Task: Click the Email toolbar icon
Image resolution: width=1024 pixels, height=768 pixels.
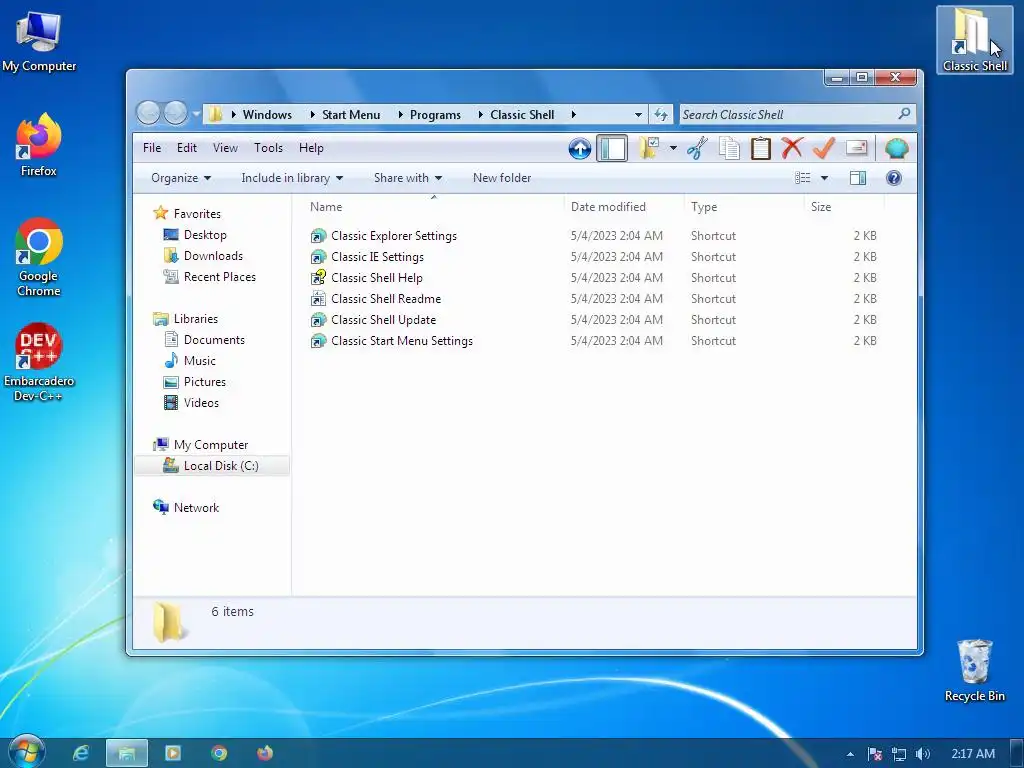Action: pos(856,148)
